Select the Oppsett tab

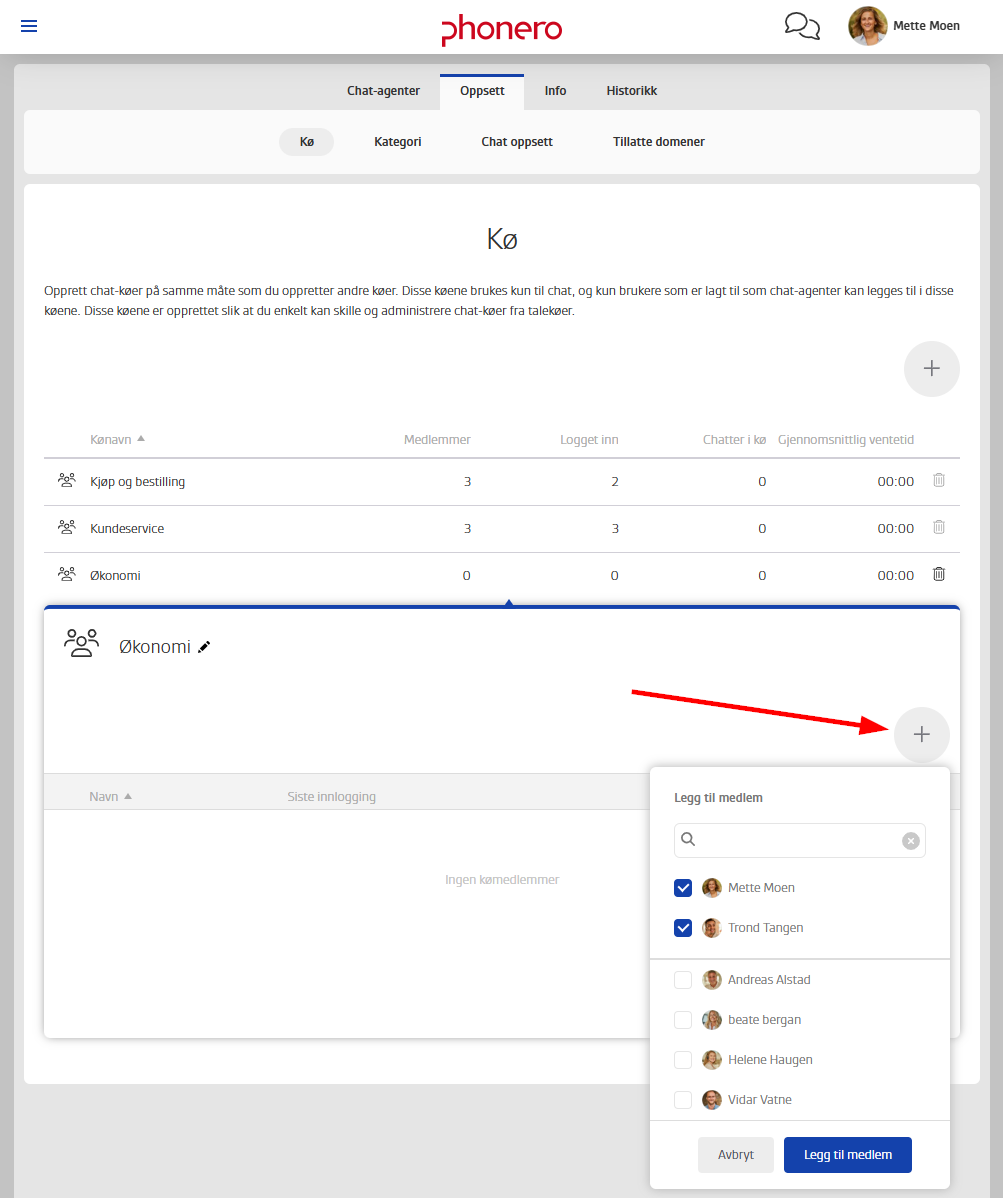(x=482, y=91)
